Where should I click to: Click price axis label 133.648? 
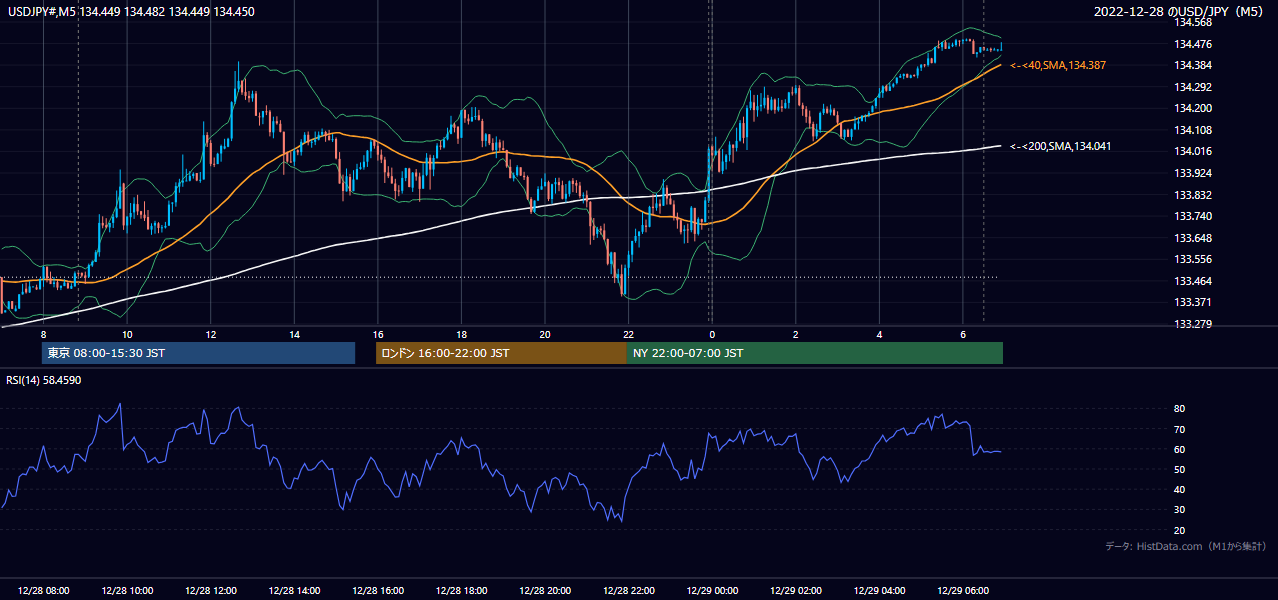pos(1194,238)
